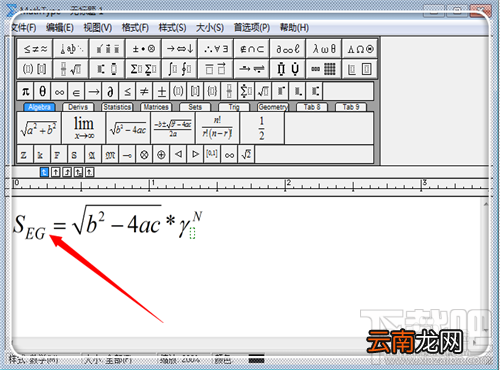This screenshot has width=500, height=370.
Task: Open the logical symbols palette (∴∀∃)
Action: [216, 49]
